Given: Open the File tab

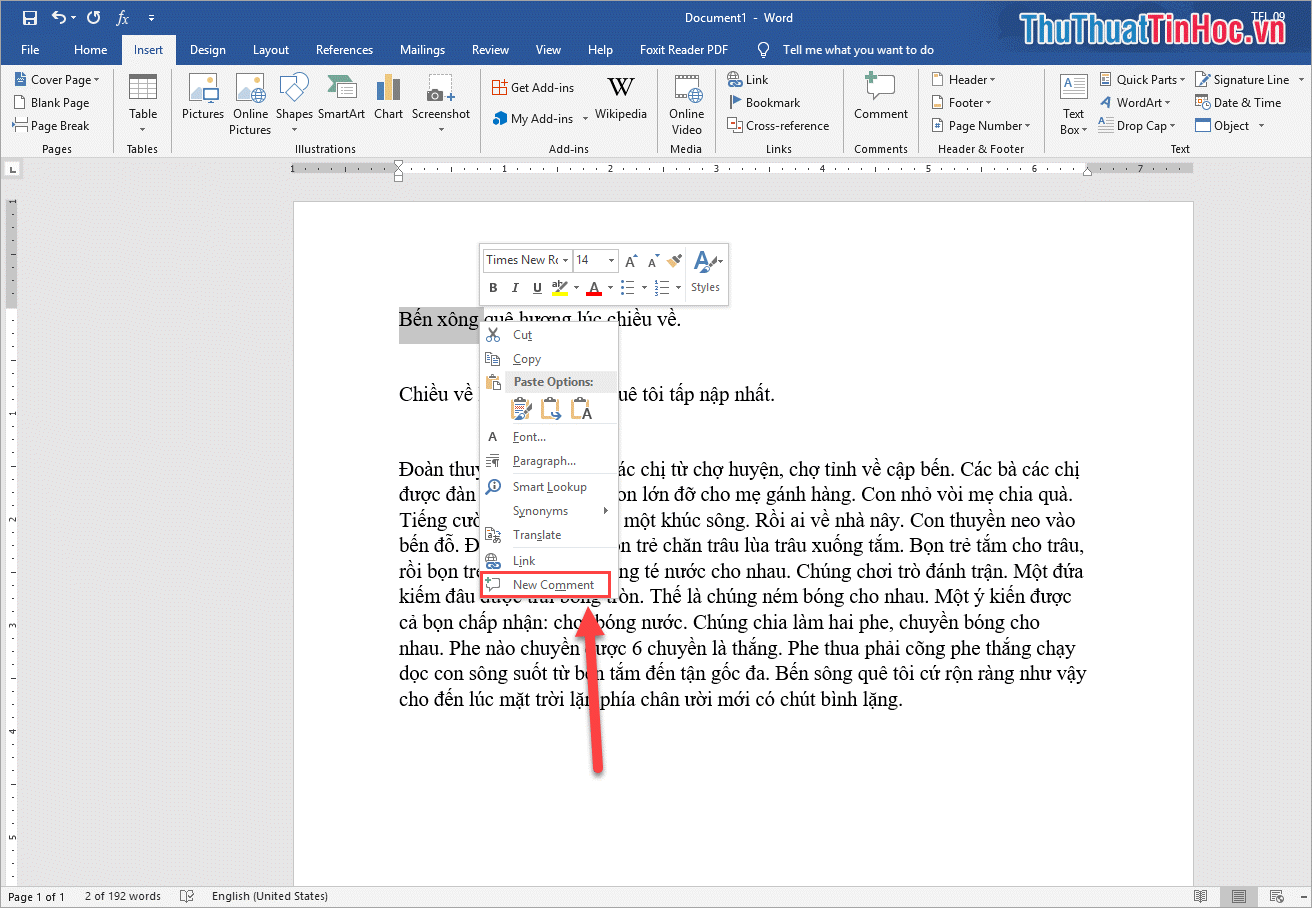Looking at the screenshot, I should (30, 50).
